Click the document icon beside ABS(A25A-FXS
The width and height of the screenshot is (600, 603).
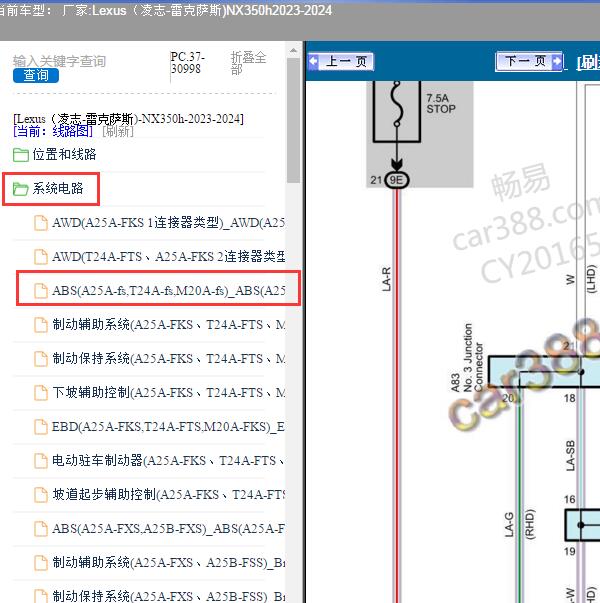tap(41, 529)
